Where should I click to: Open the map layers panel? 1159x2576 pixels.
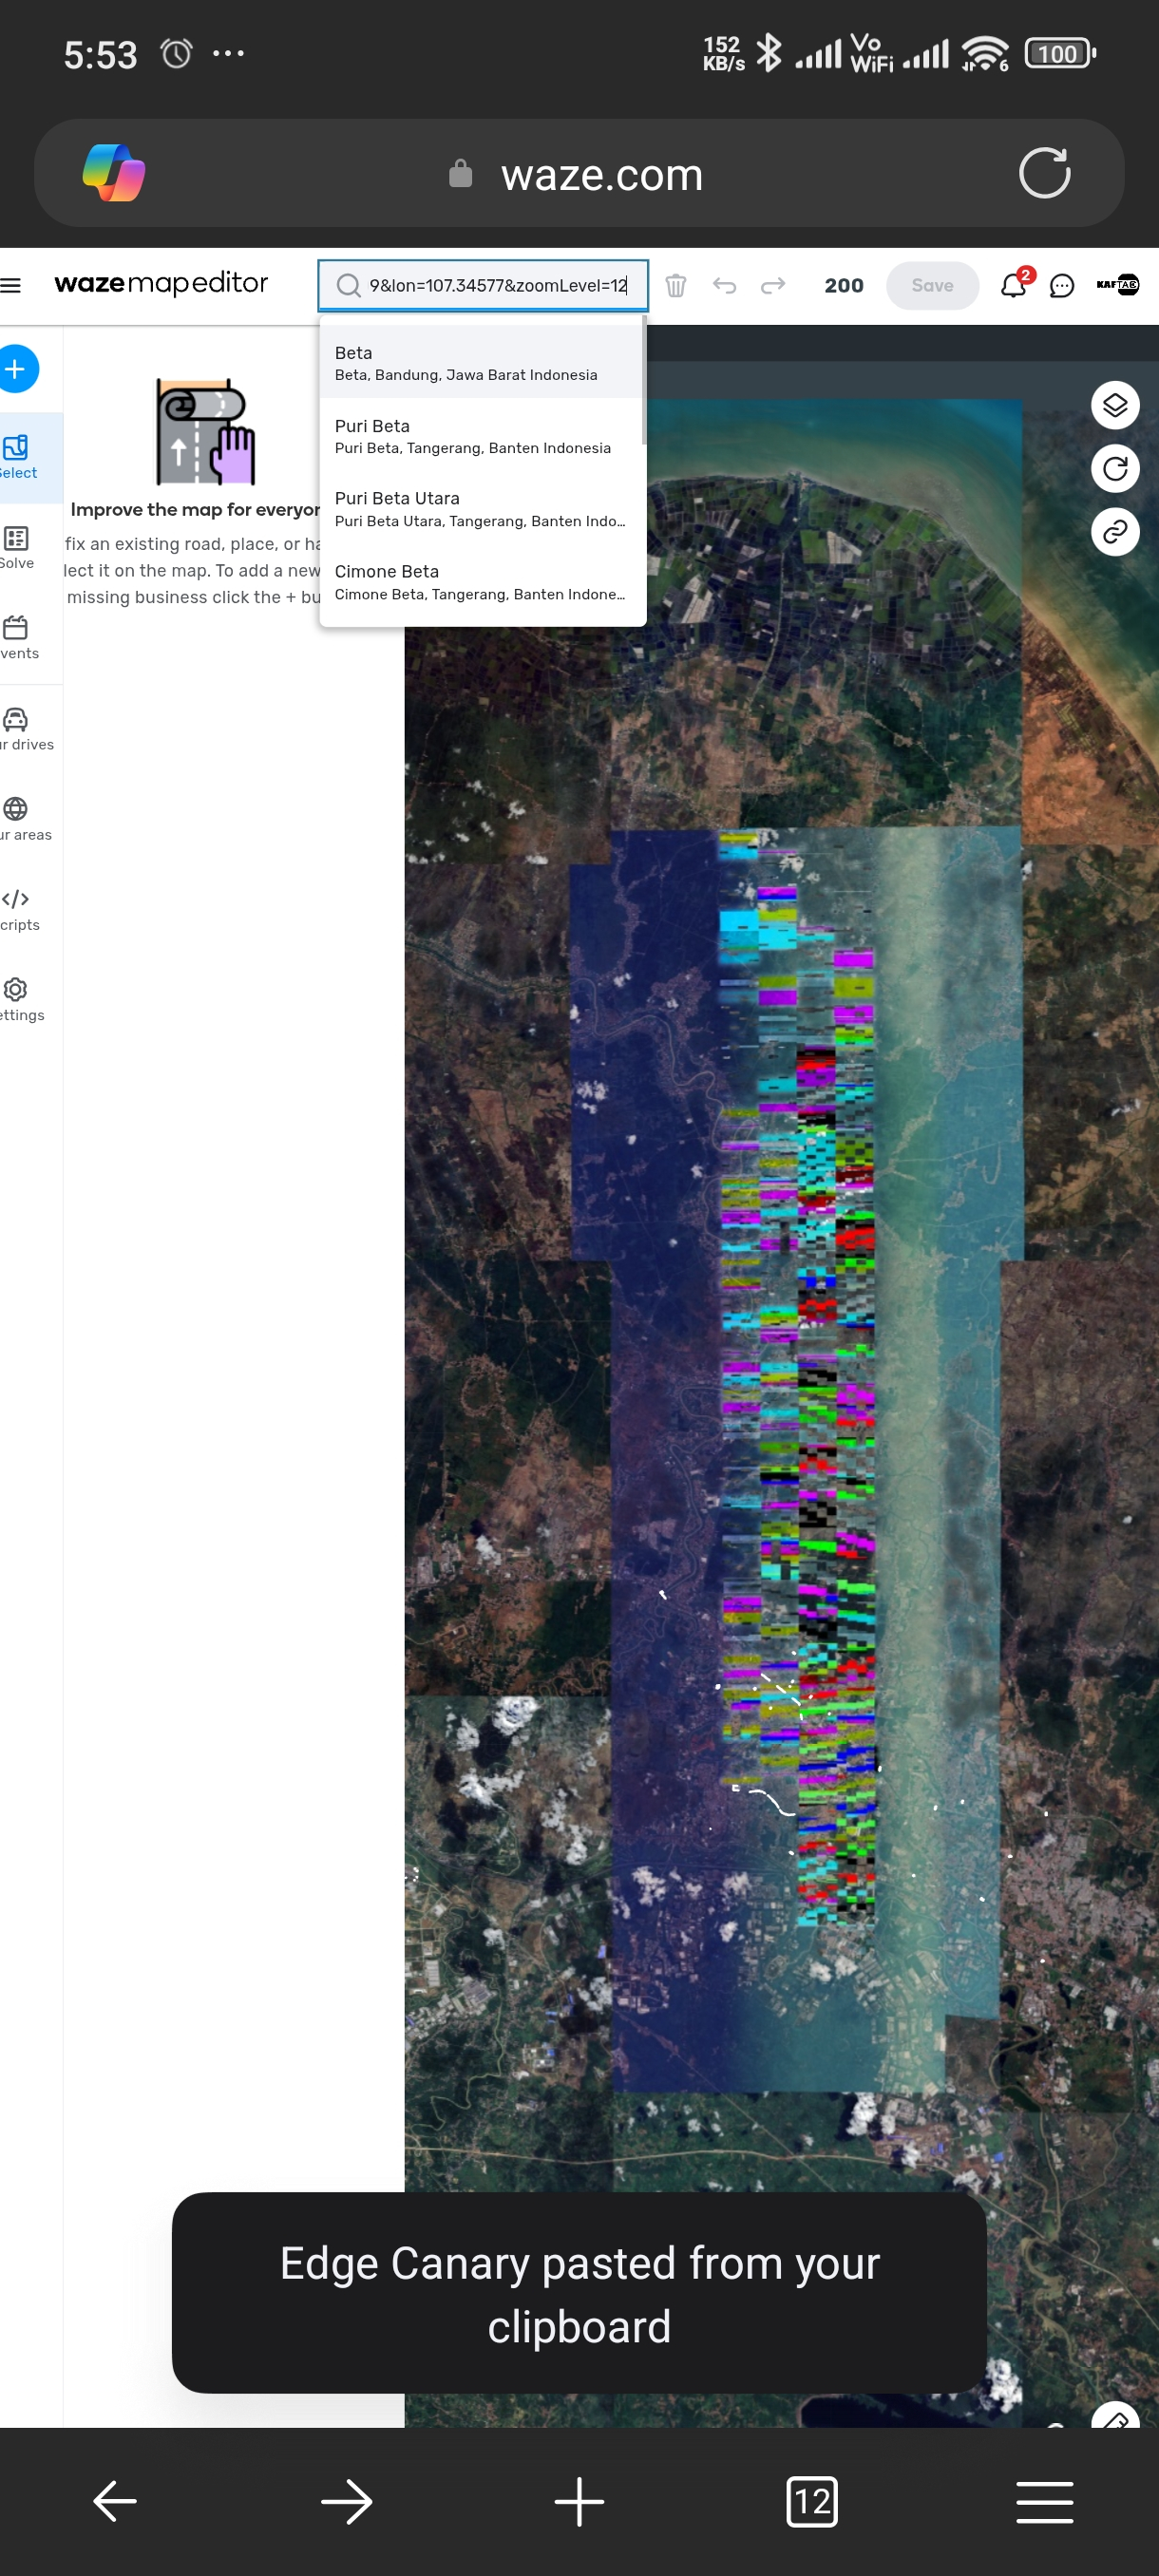click(x=1114, y=405)
